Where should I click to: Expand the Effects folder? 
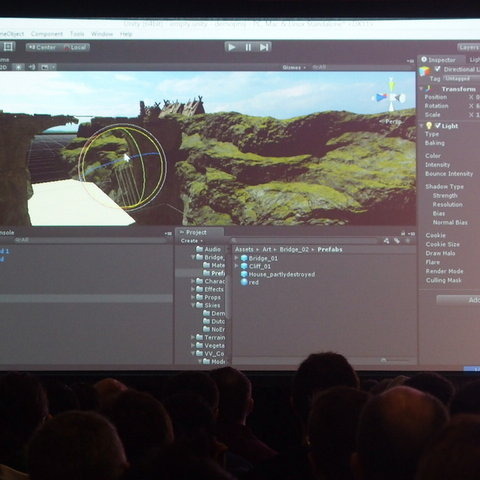(x=193, y=289)
